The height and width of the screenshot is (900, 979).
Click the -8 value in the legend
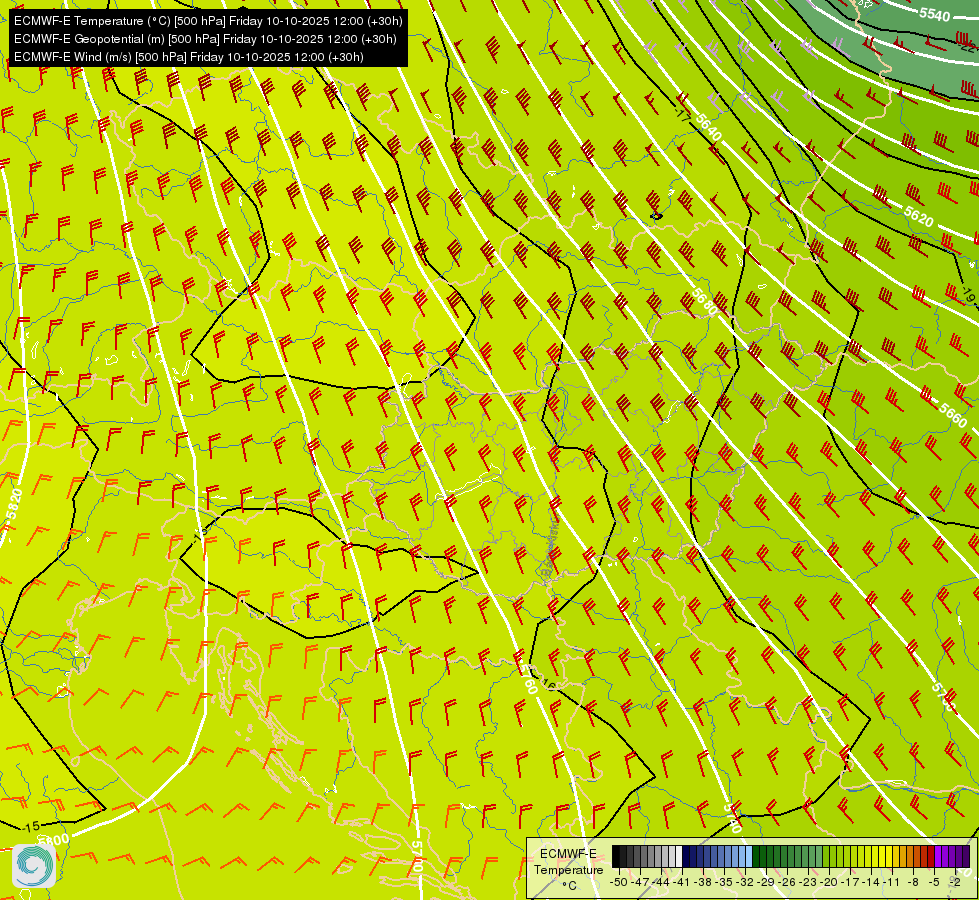[x=913, y=882]
